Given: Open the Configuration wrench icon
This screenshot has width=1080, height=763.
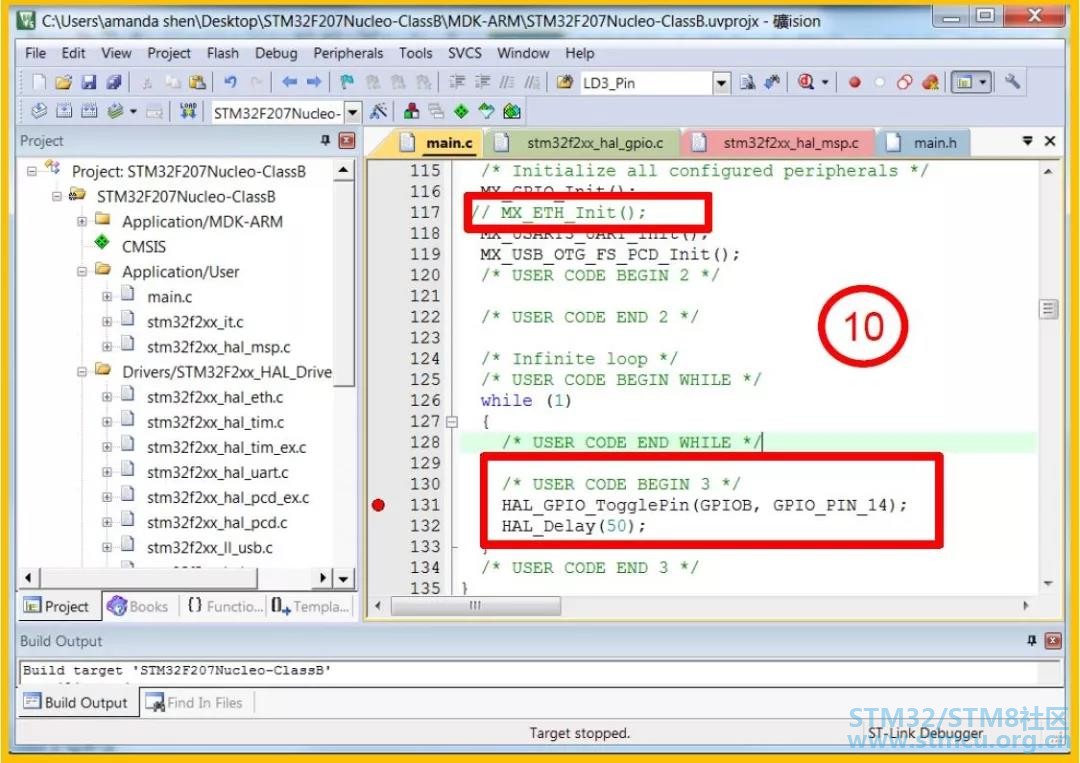Looking at the screenshot, I should (x=1012, y=82).
